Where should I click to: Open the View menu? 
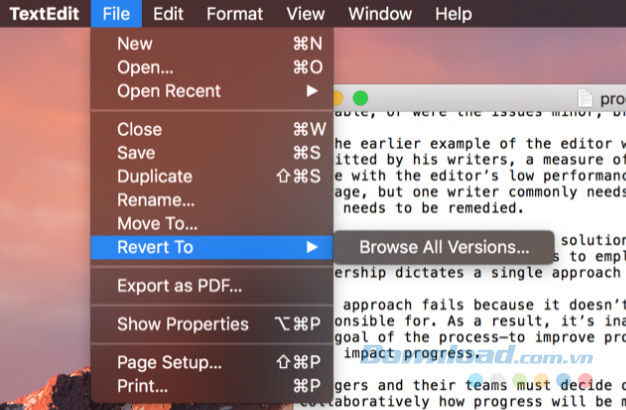[305, 14]
